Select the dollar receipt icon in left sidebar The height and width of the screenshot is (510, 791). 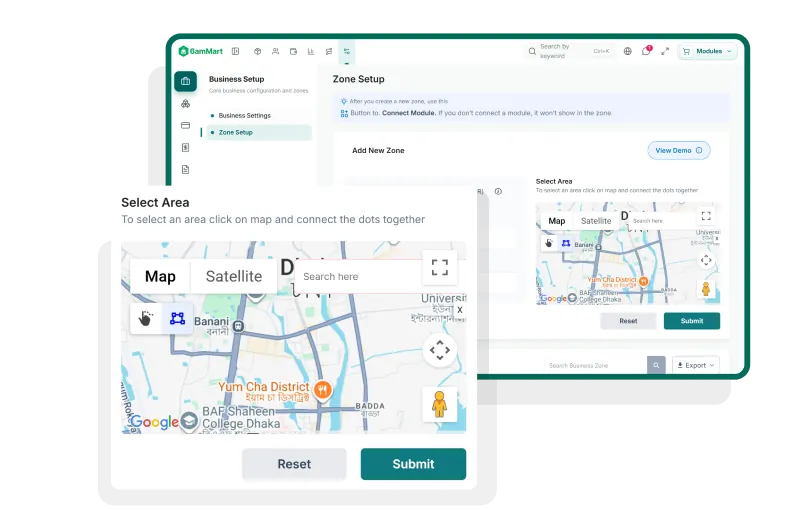point(186,147)
